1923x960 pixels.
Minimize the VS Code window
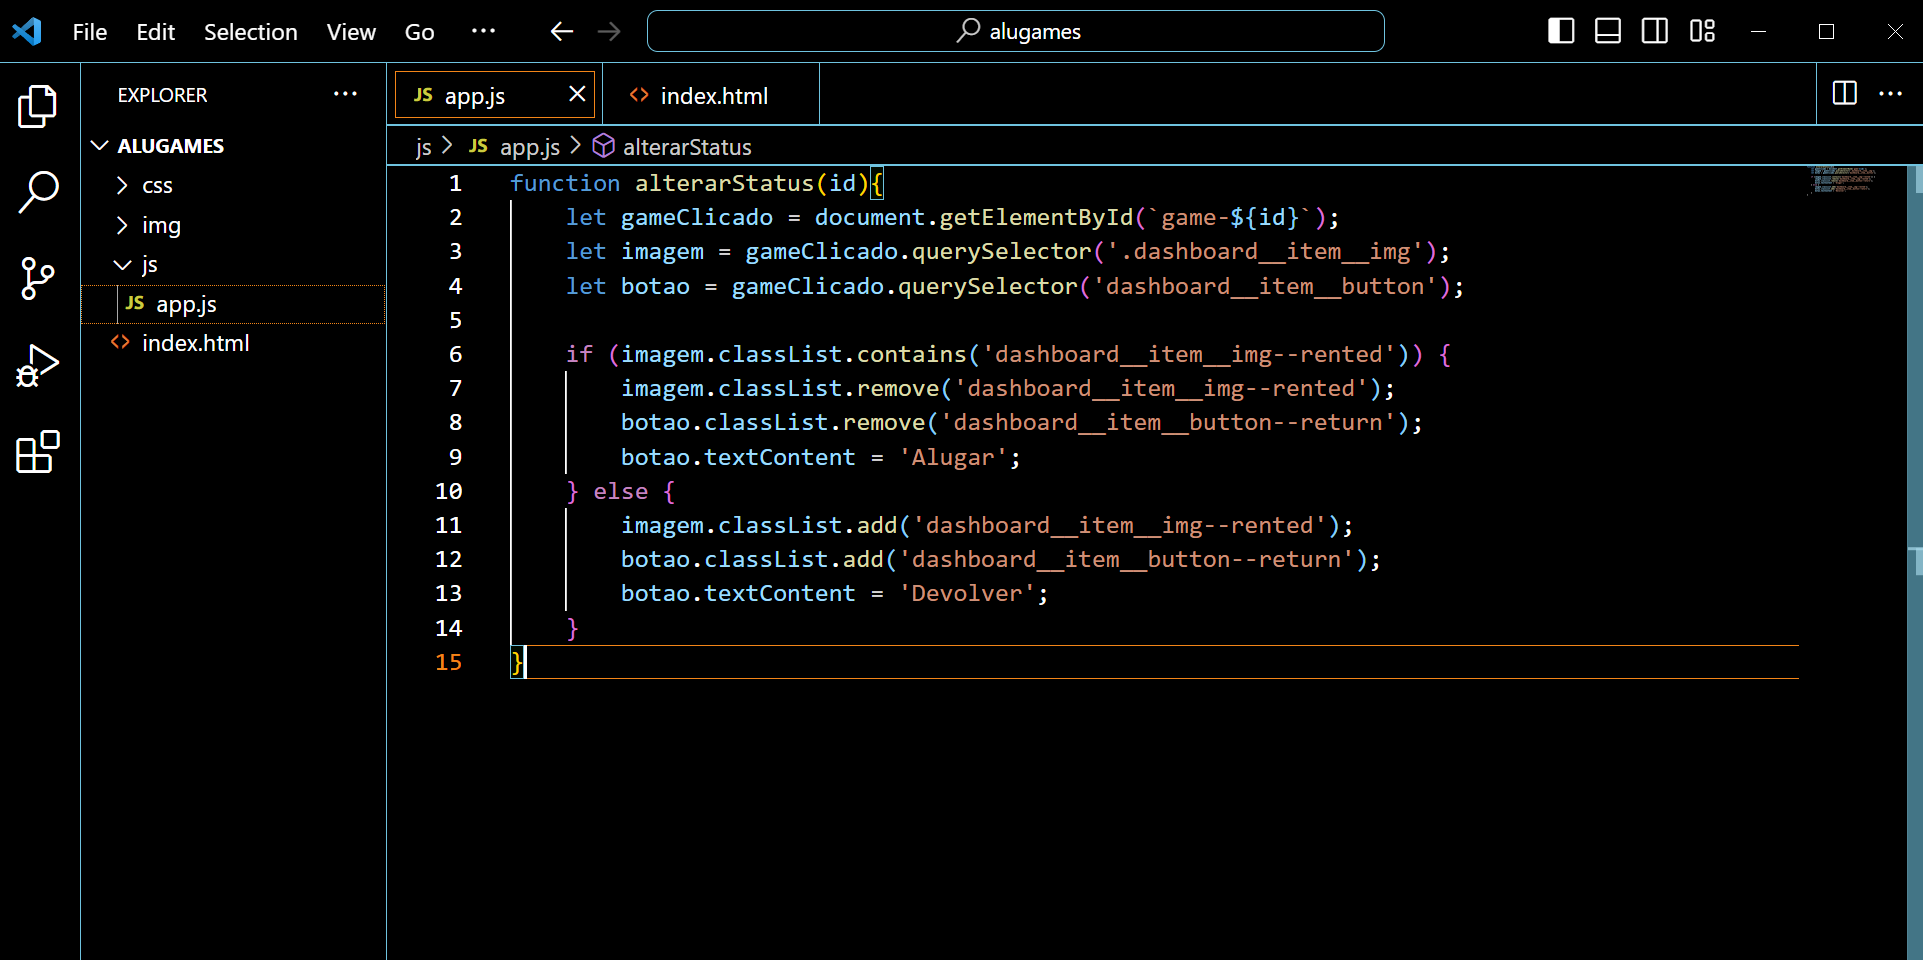(x=1758, y=31)
